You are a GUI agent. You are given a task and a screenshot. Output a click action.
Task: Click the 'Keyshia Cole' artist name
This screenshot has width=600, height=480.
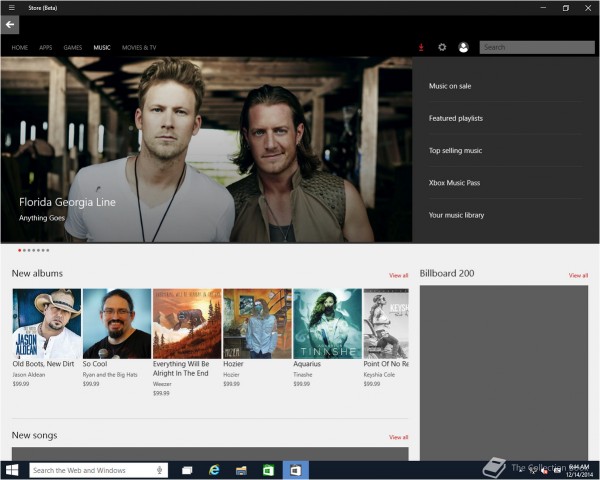(379, 375)
